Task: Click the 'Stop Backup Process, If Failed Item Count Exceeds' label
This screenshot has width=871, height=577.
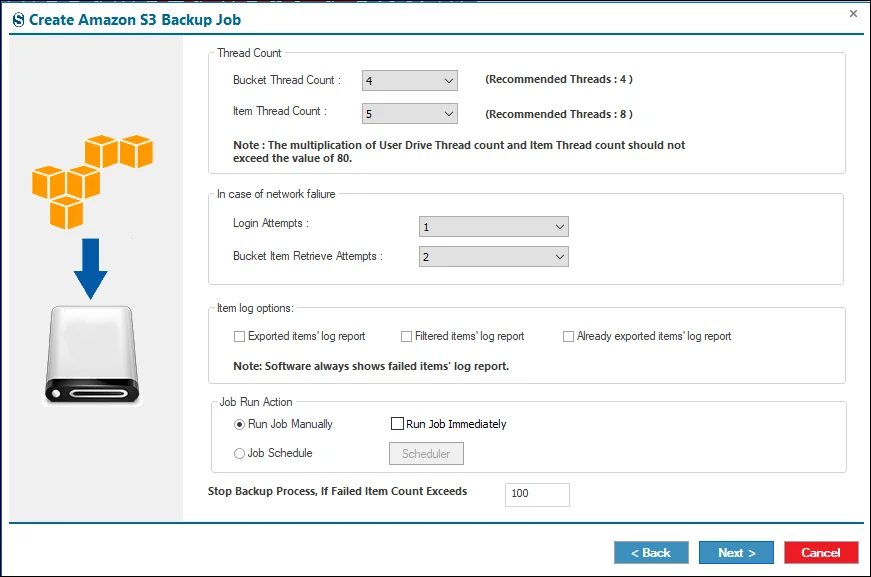Action: coord(337,491)
